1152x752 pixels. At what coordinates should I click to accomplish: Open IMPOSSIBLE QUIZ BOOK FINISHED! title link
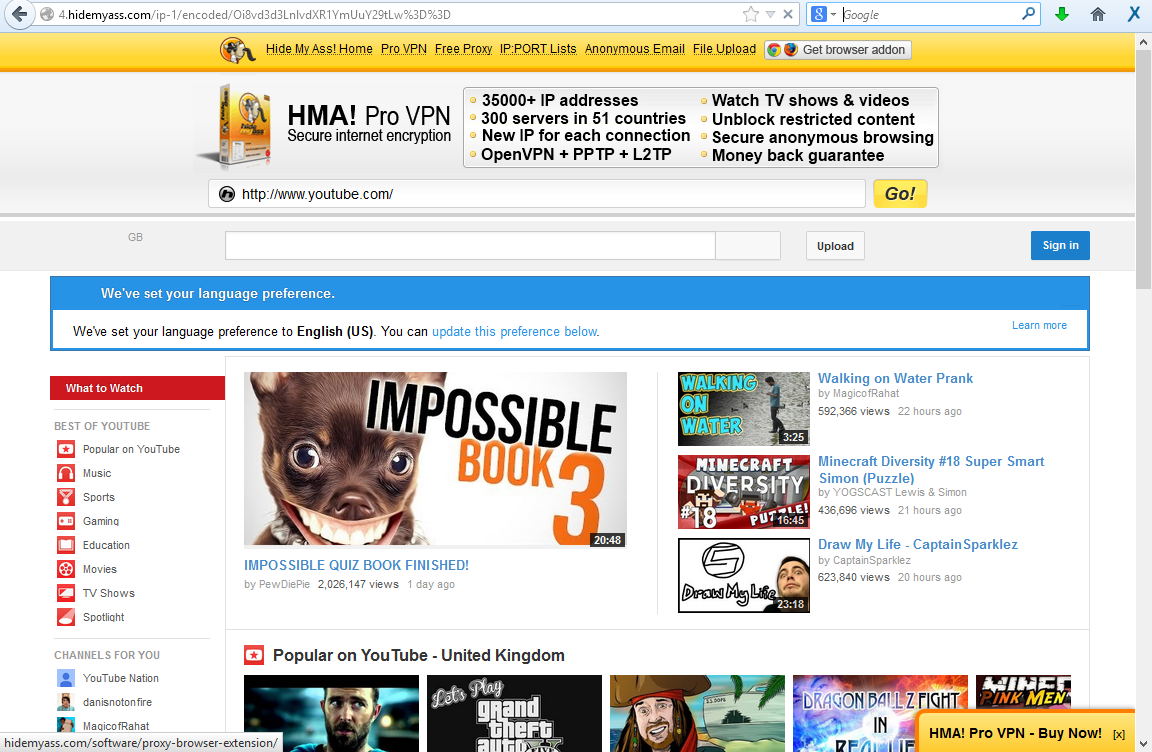coord(356,565)
